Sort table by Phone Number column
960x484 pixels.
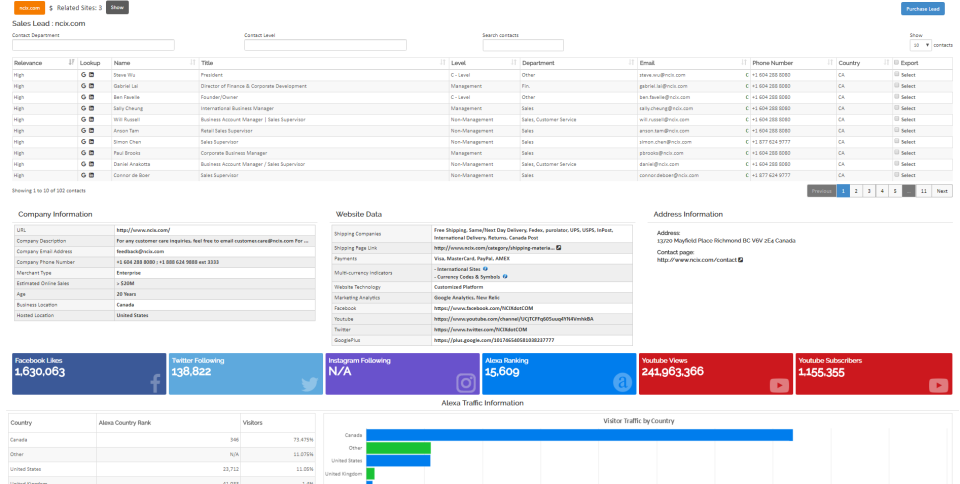[793, 63]
